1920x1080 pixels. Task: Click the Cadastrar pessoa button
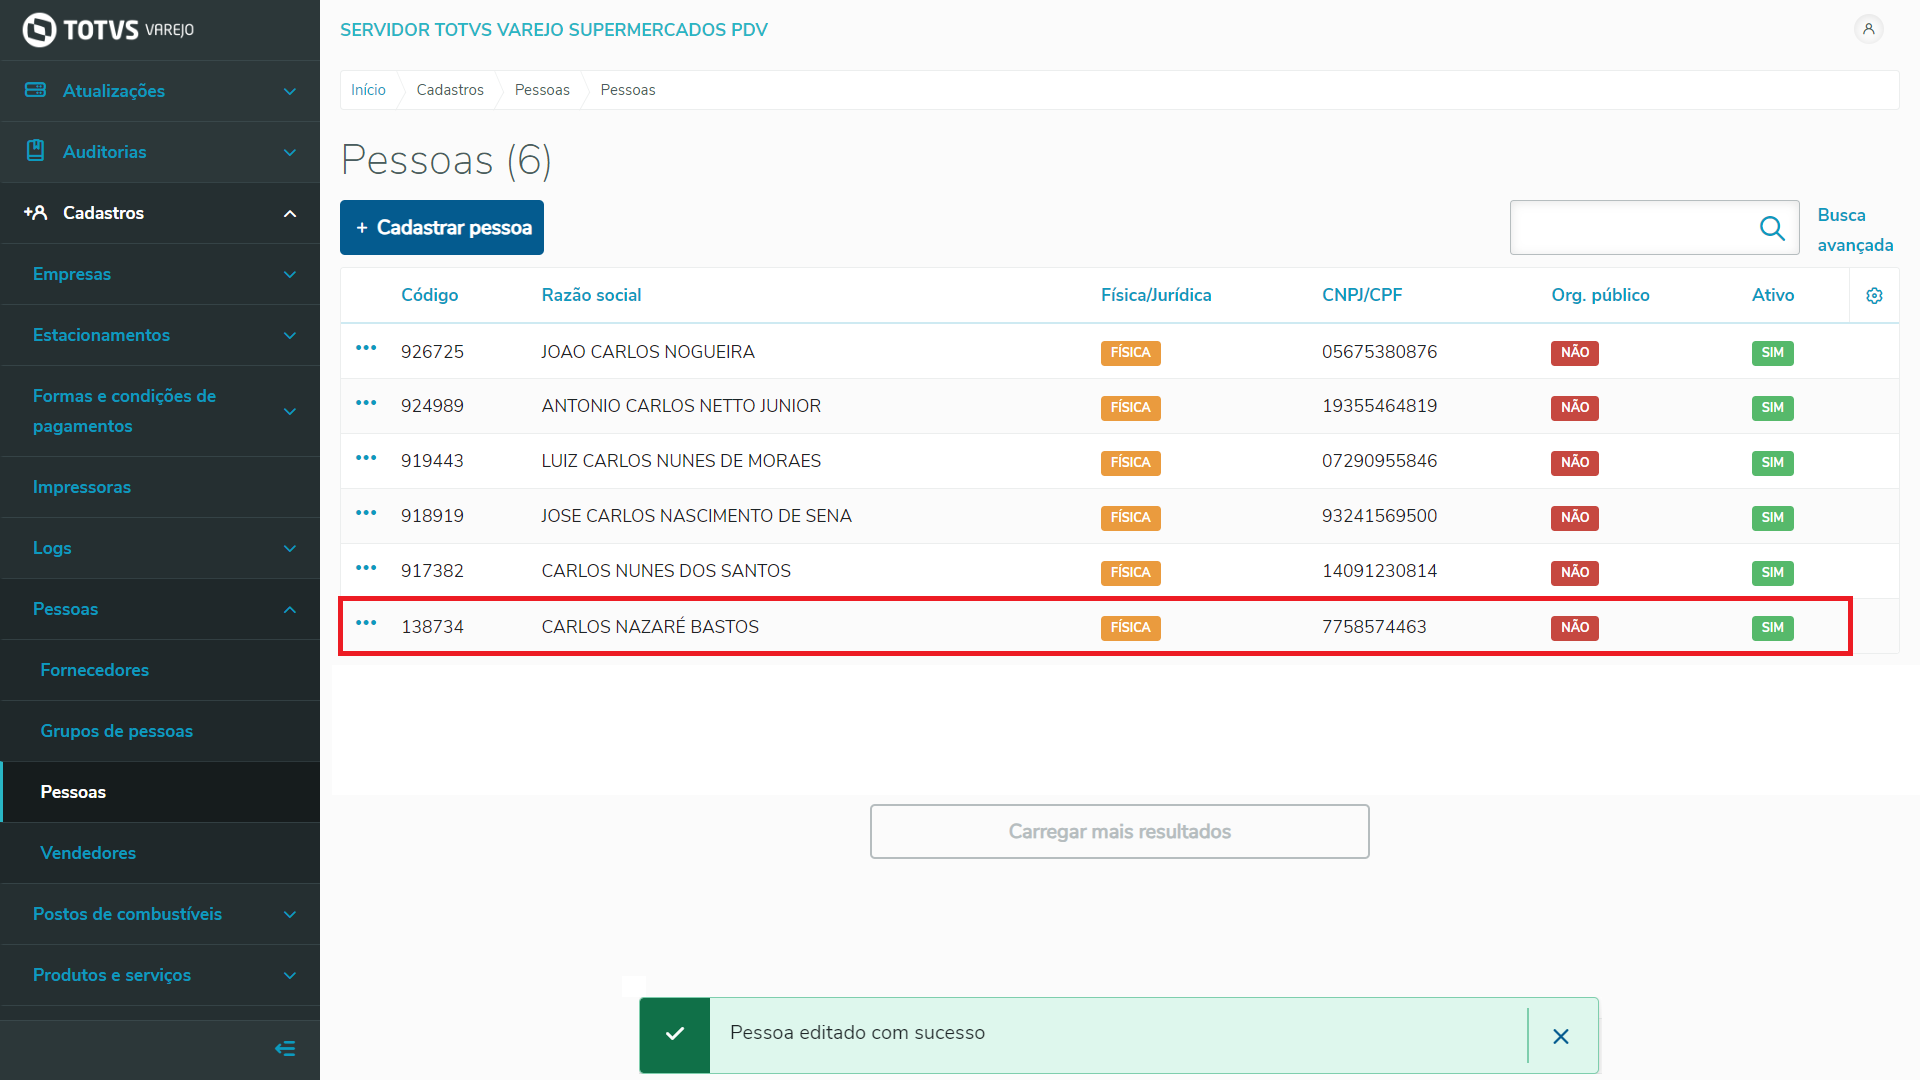[x=442, y=227]
